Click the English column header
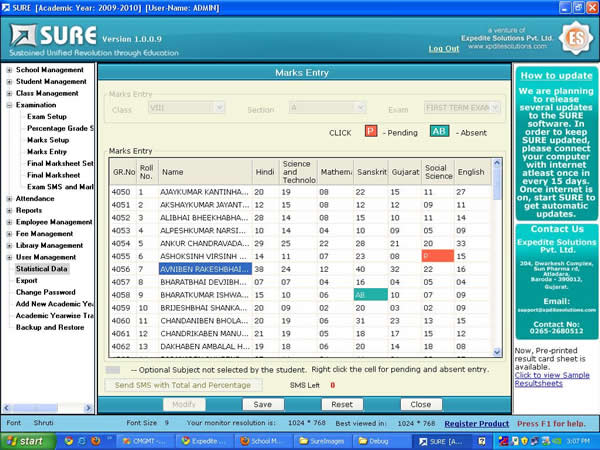Image resolution: width=600 pixels, height=450 pixels. pos(472,172)
